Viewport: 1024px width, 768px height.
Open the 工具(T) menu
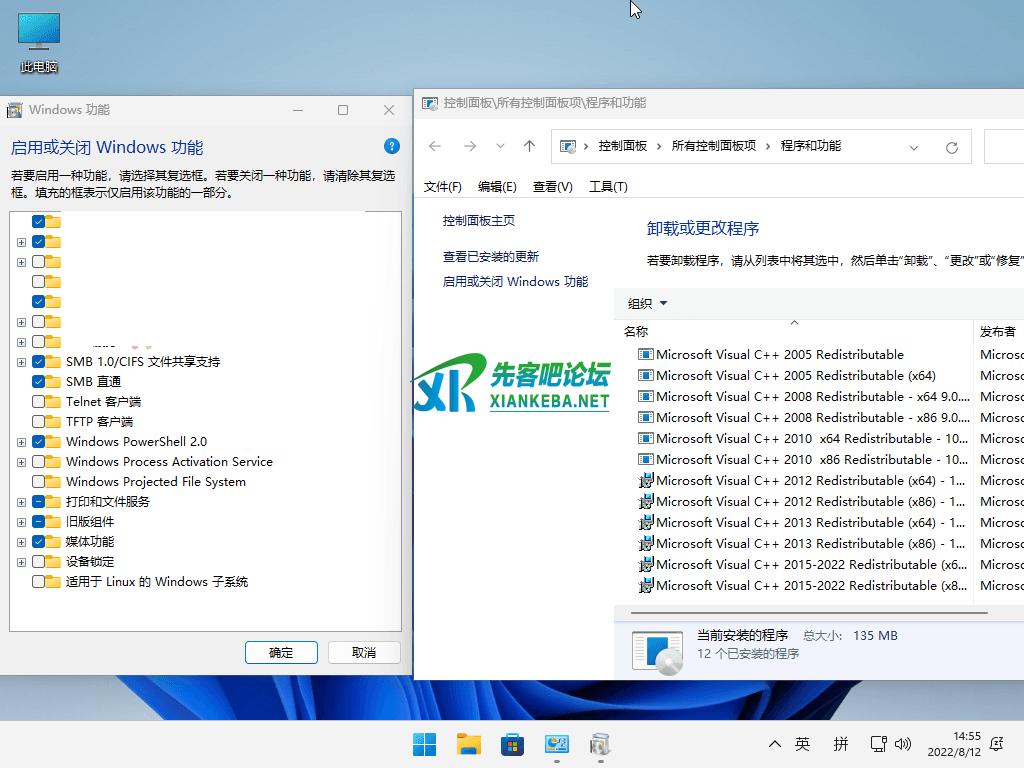coord(608,187)
